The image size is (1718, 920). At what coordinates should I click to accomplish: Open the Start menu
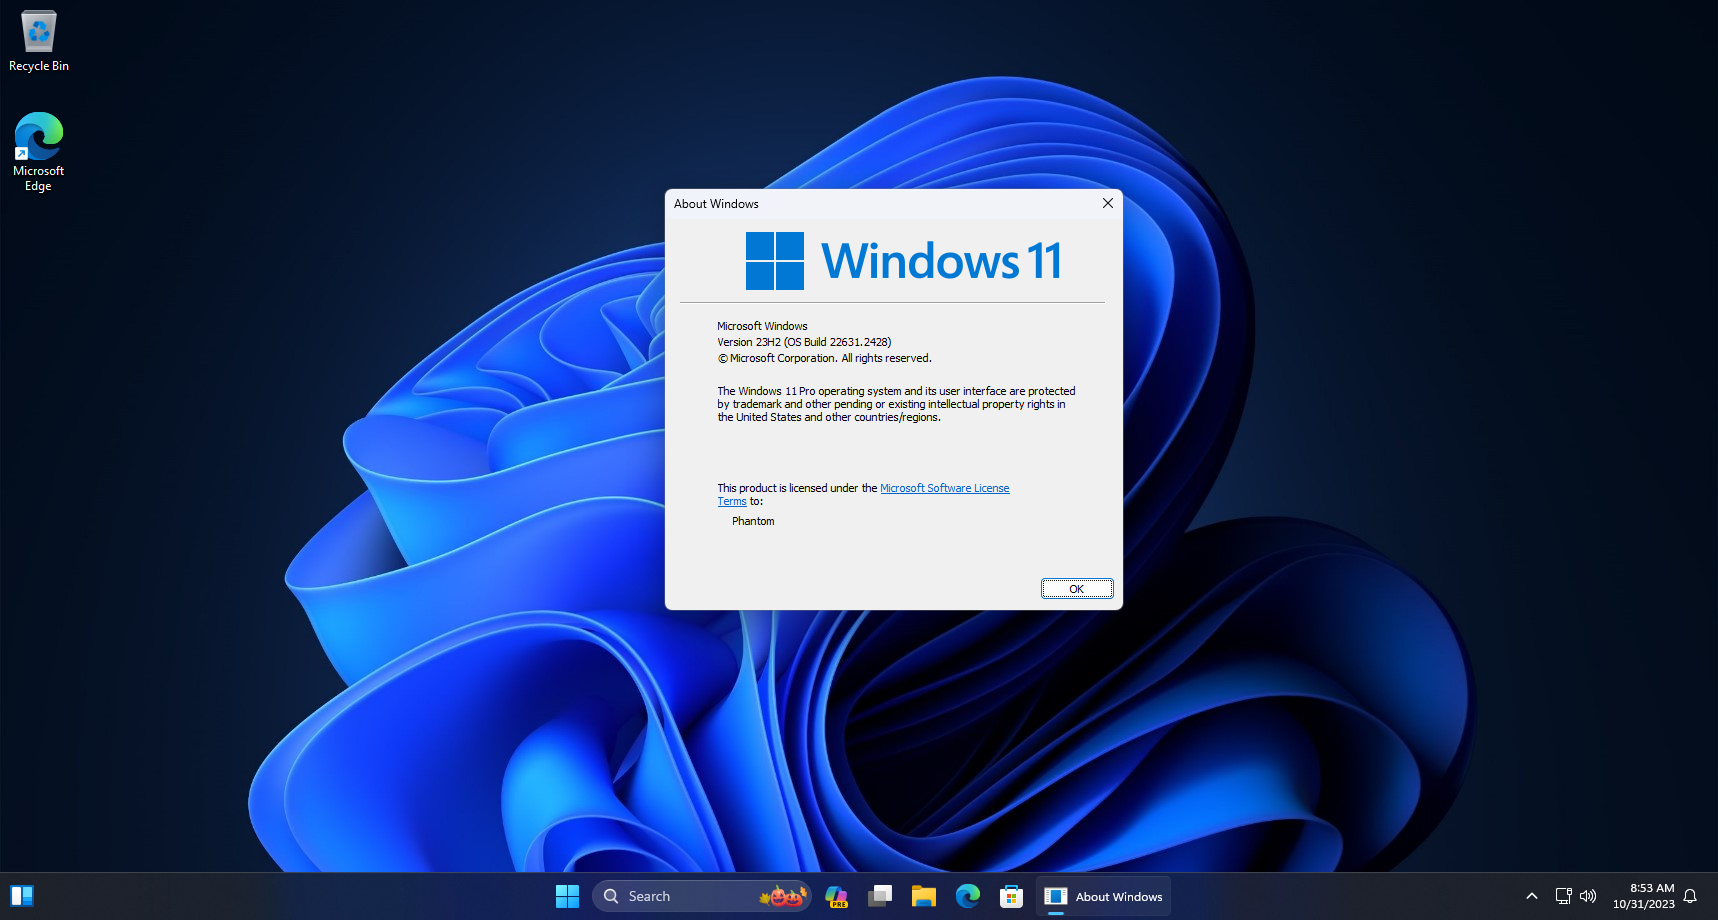click(x=567, y=896)
